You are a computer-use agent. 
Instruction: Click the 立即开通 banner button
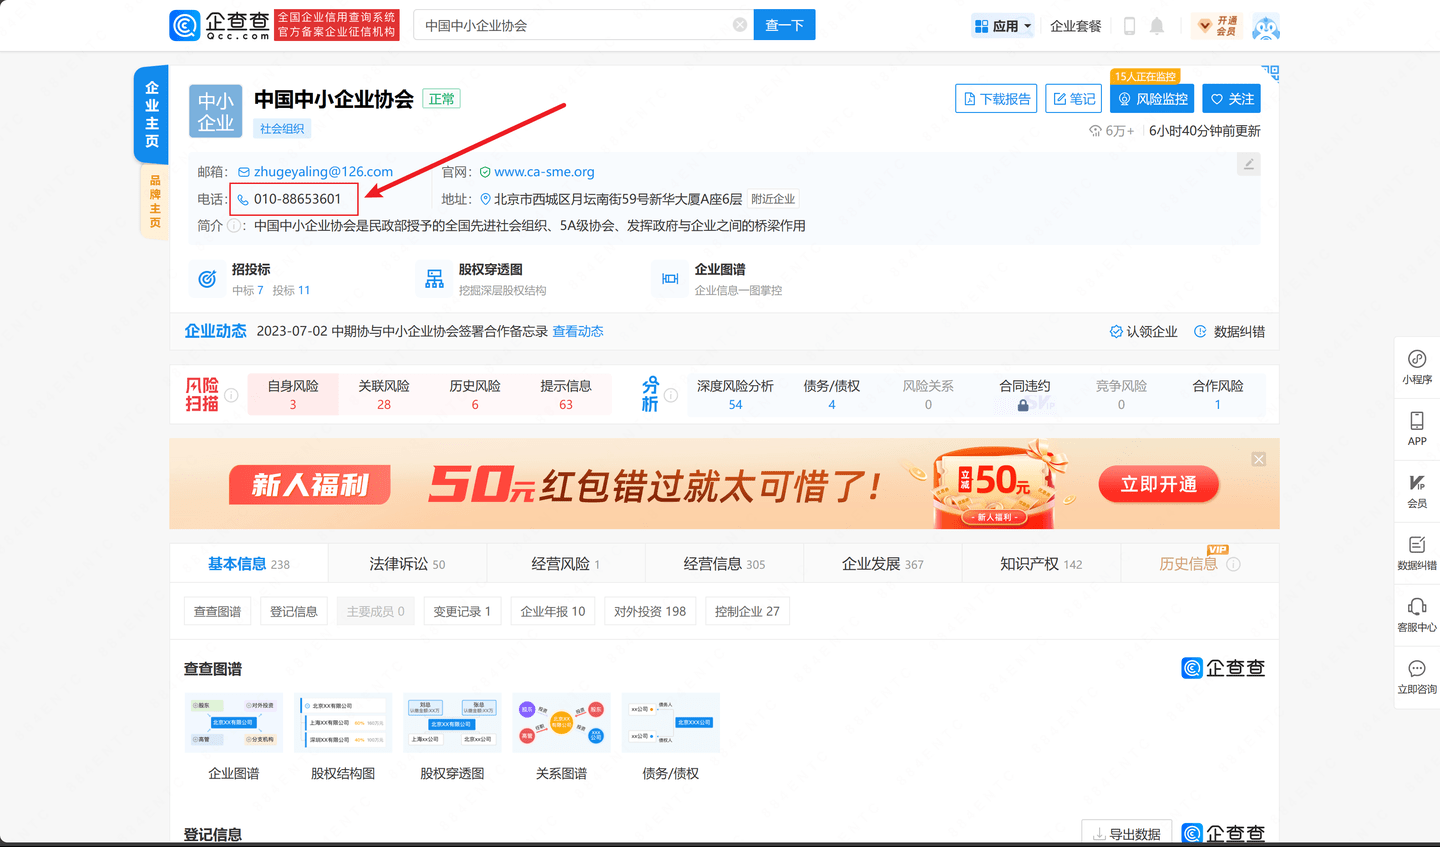(x=1158, y=484)
